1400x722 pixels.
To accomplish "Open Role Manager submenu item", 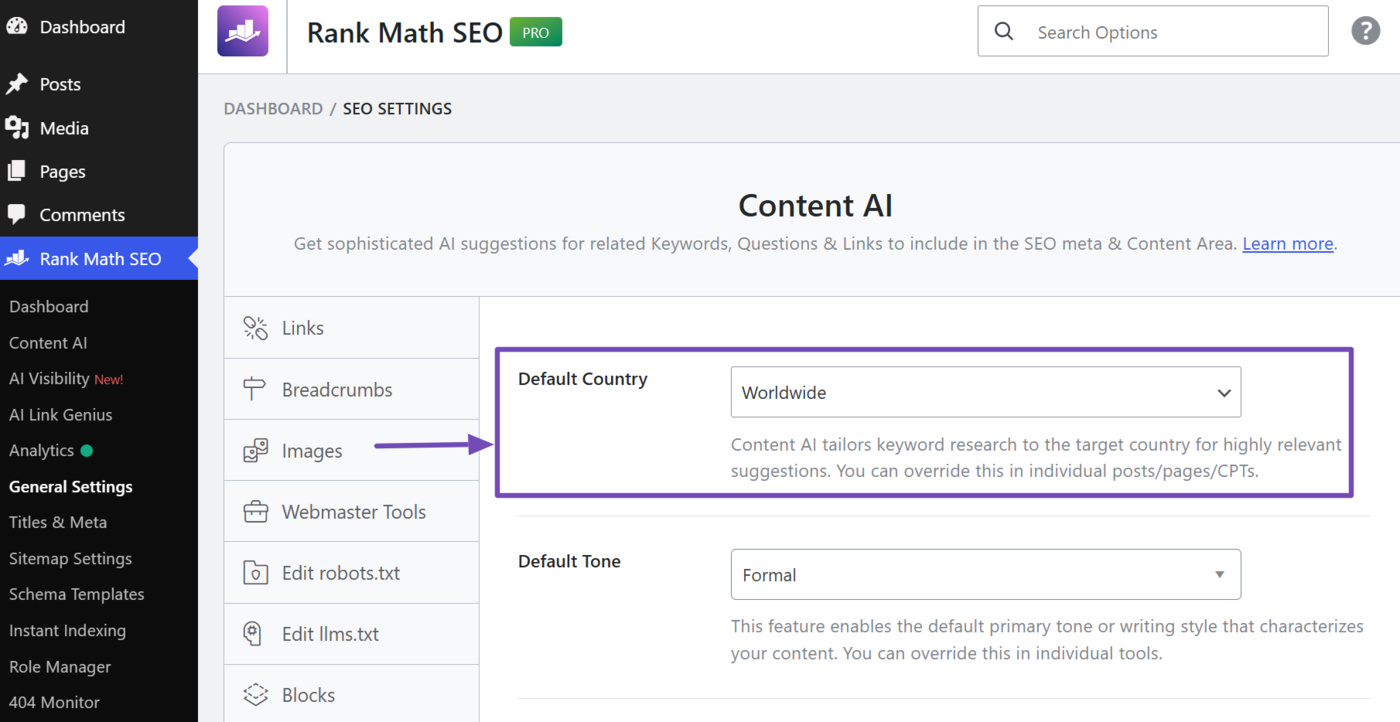I will click(x=60, y=666).
